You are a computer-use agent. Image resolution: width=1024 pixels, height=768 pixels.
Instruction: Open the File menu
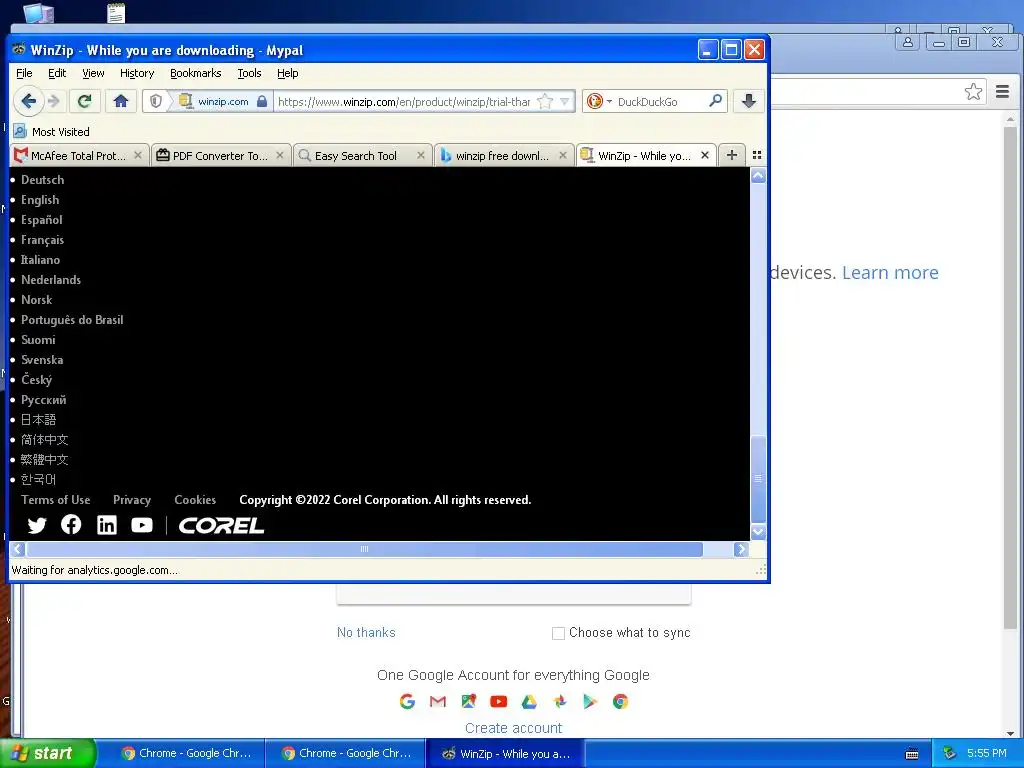pyautogui.click(x=24, y=73)
